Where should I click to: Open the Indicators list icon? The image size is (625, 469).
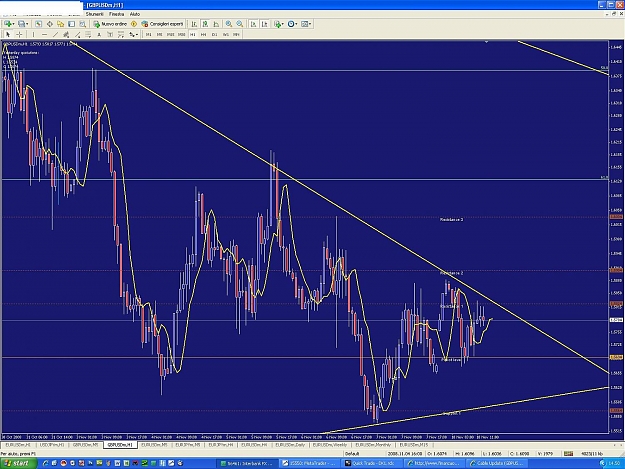277,24
